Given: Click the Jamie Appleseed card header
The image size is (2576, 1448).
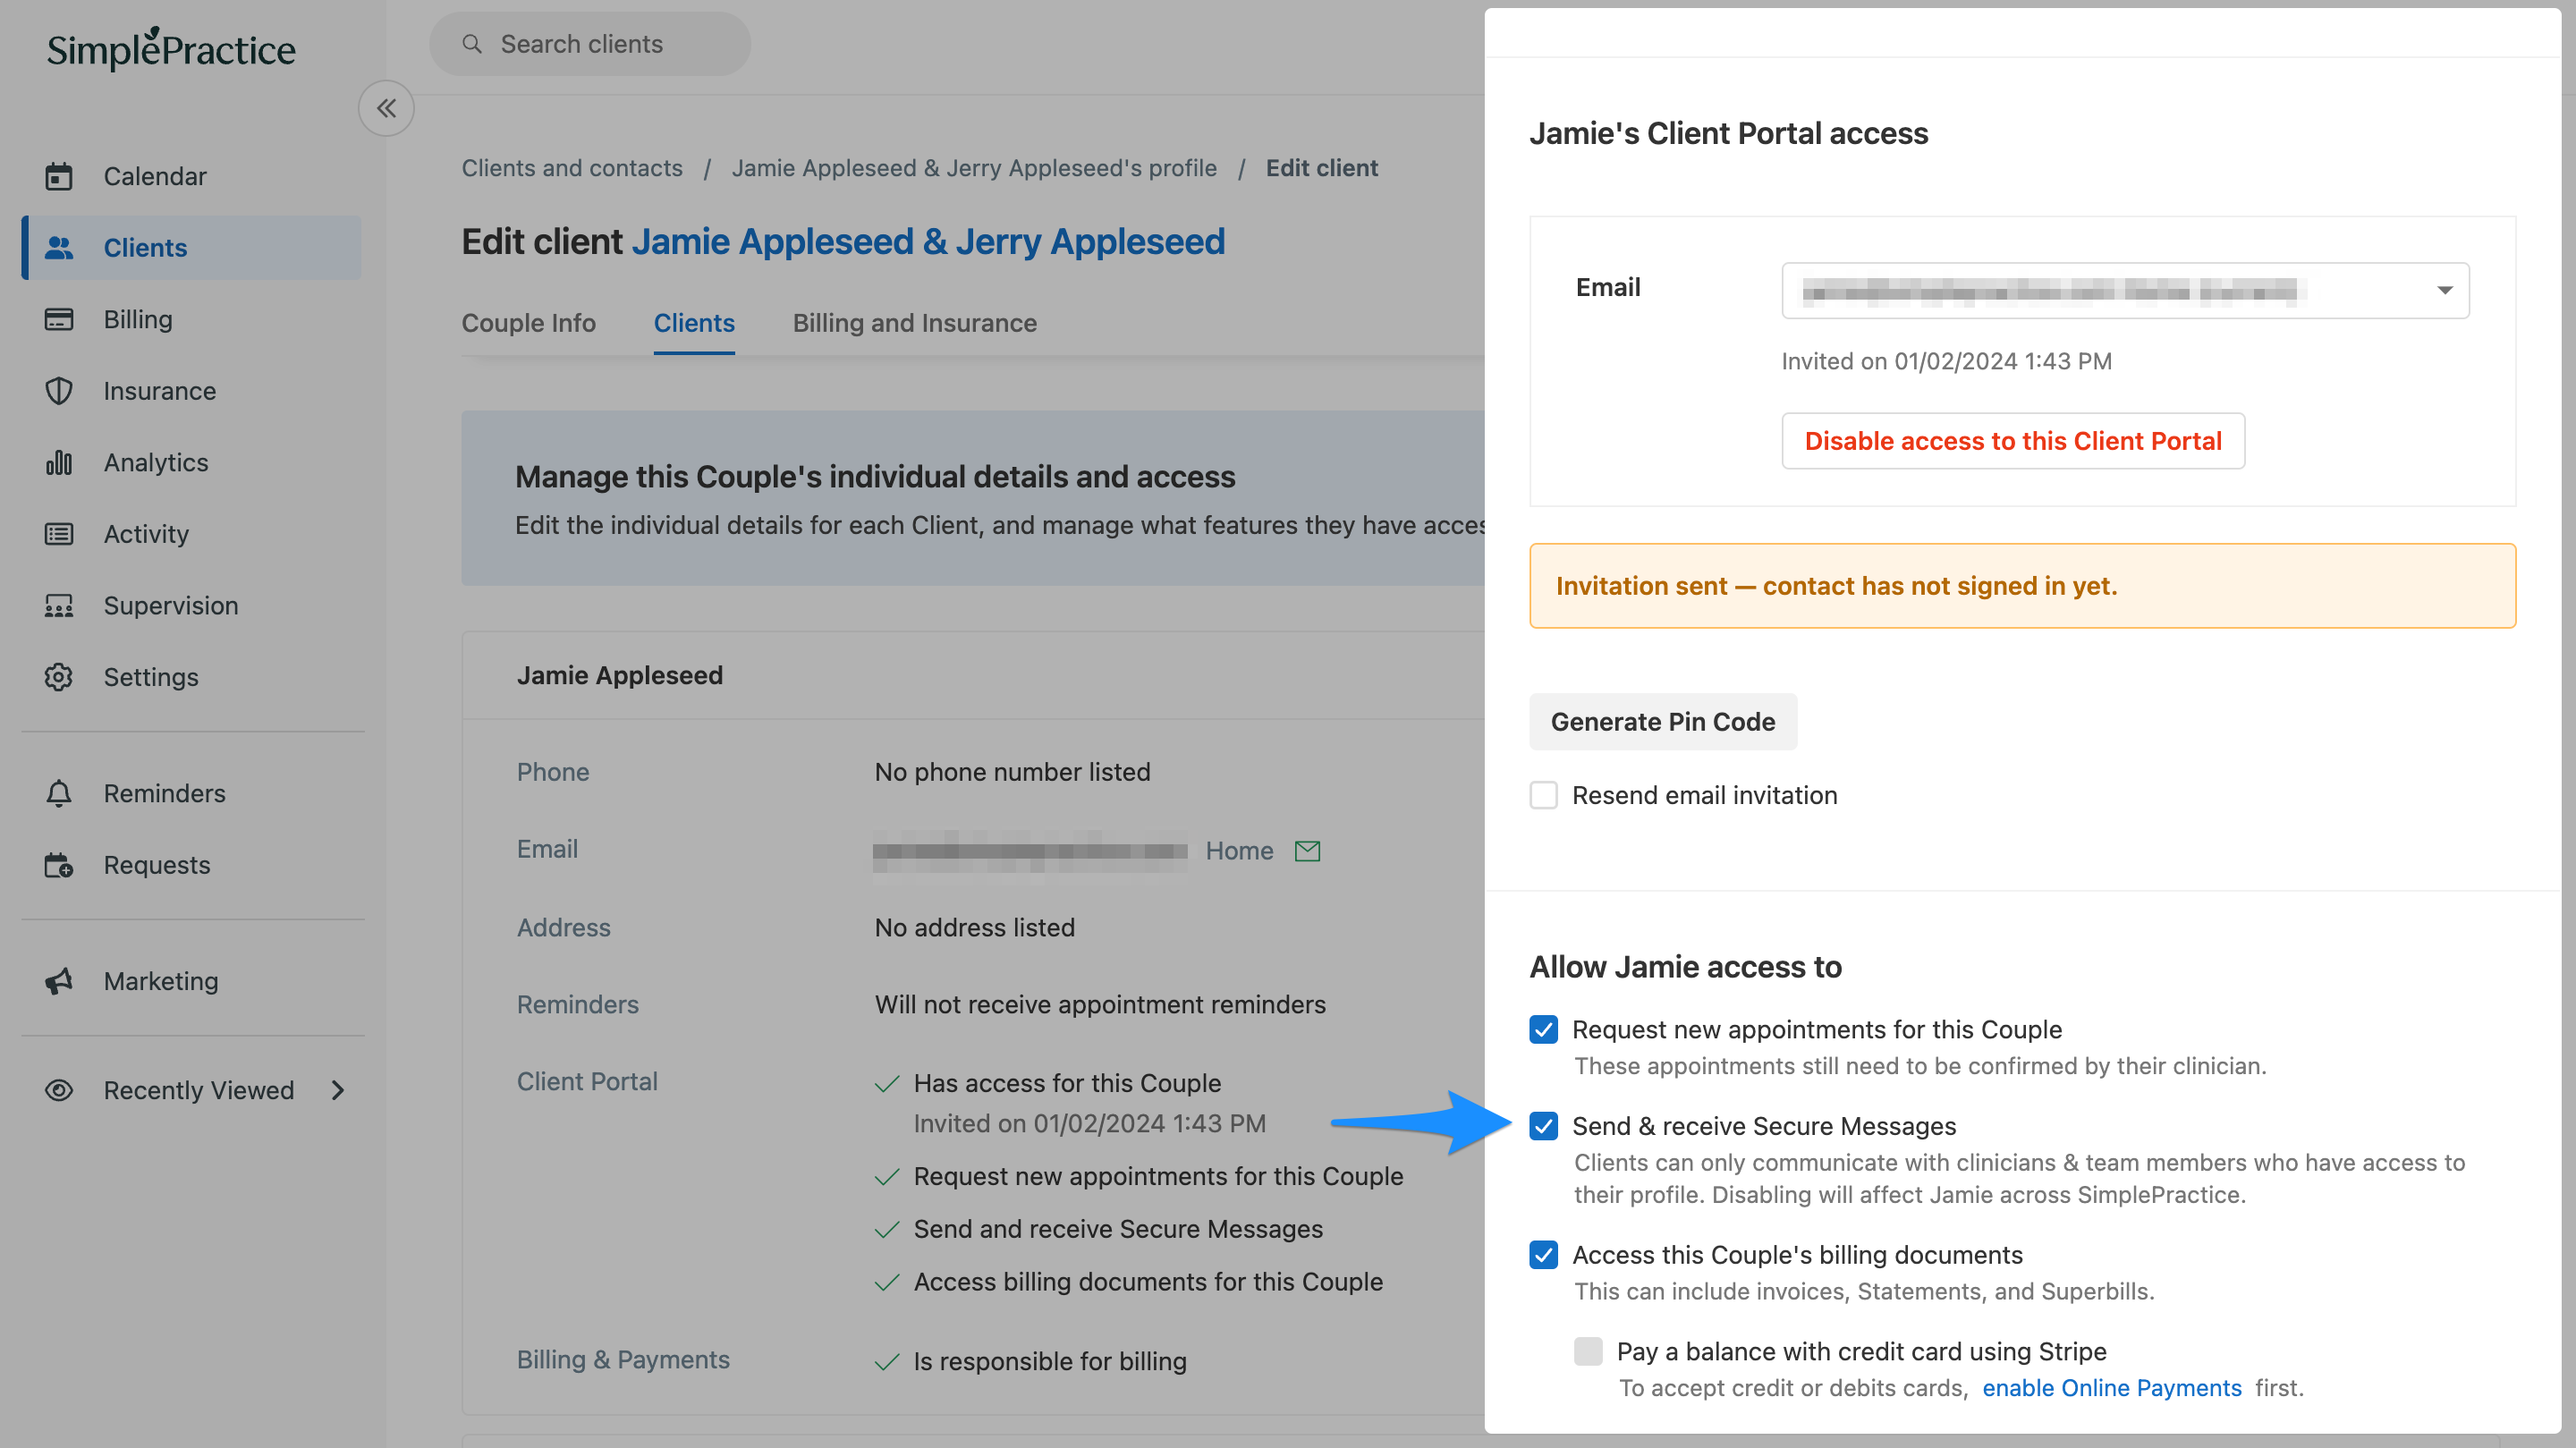Looking at the screenshot, I should tap(619, 676).
